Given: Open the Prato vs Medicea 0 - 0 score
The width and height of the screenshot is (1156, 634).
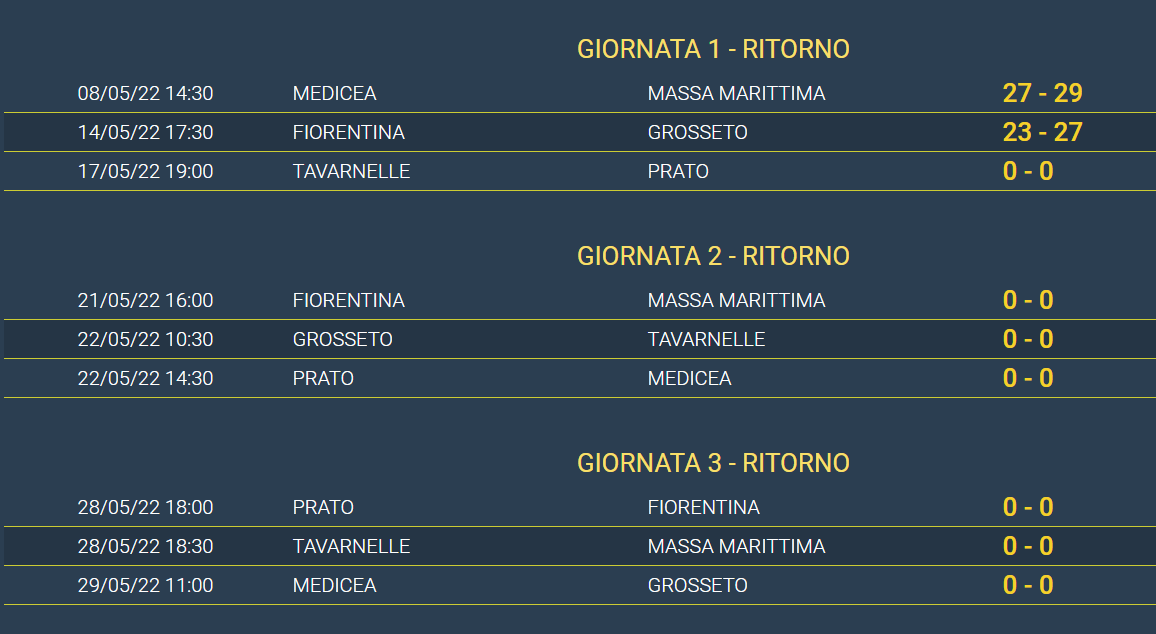Looking at the screenshot, I should click(x=1028, y=378).
